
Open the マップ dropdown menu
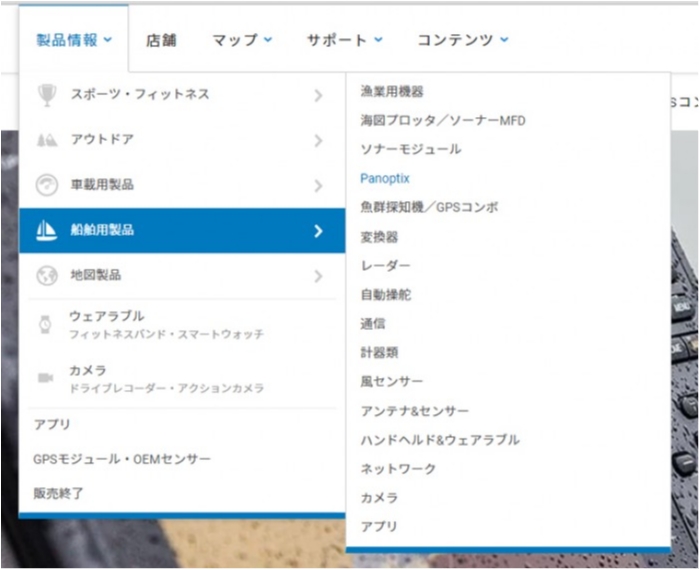point(241,40)
